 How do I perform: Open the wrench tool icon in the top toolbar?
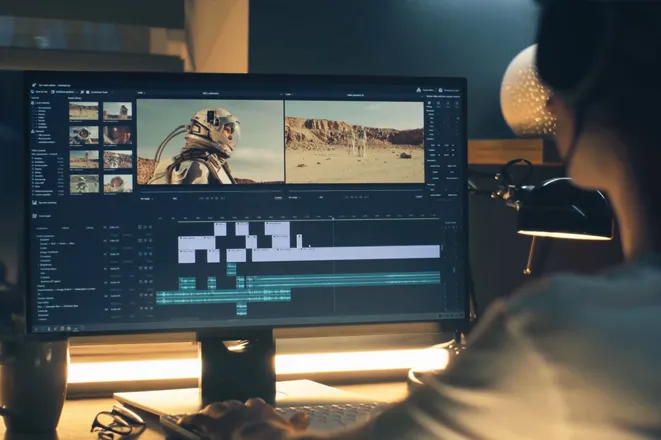coord(82,92)
